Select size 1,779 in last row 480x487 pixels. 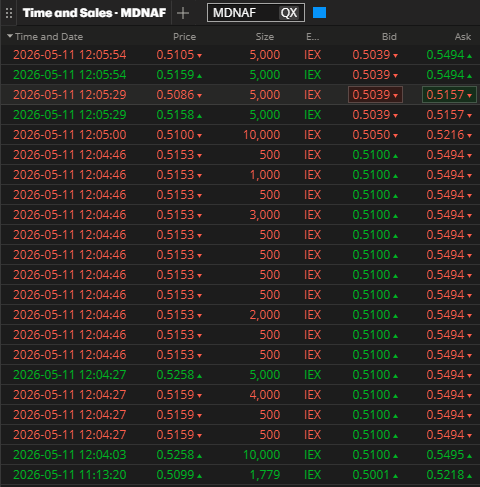[x=265, y=475]
